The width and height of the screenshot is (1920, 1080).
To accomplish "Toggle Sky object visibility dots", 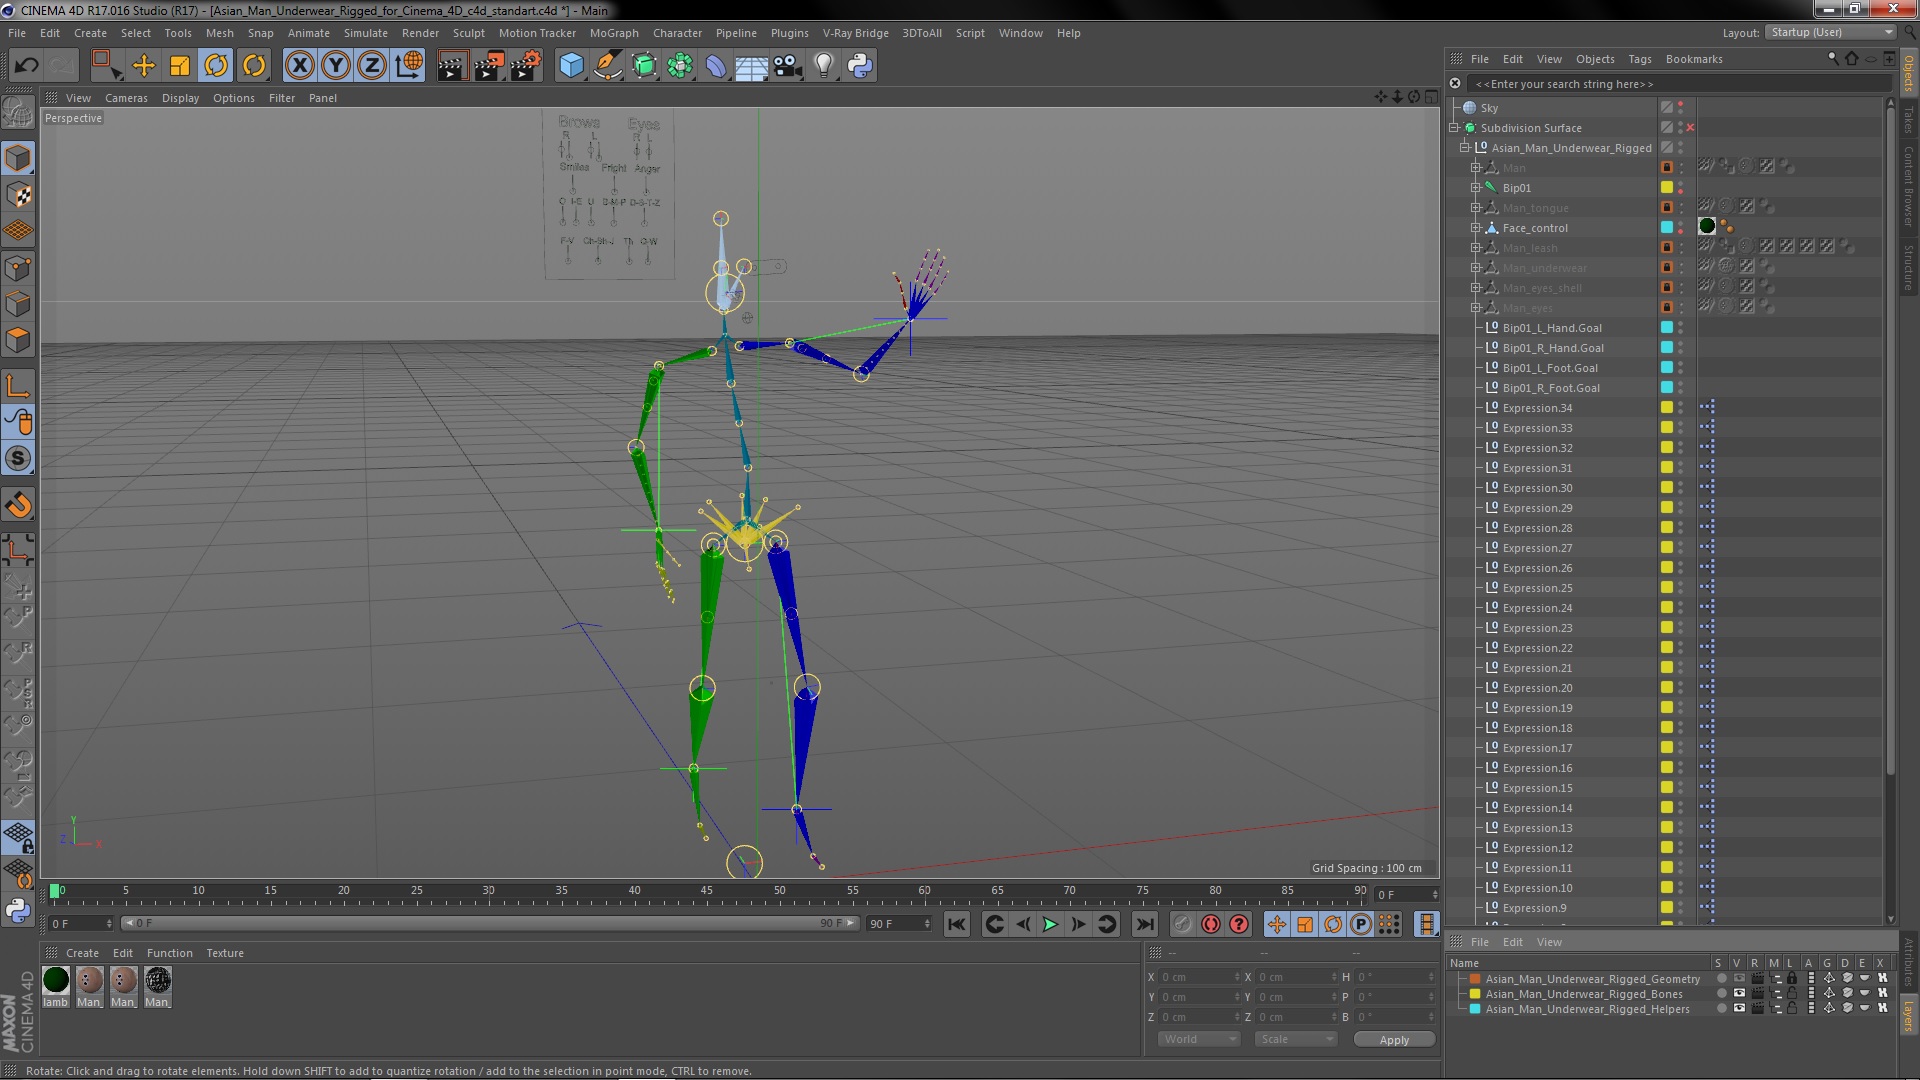I will pyautogui.click(x=1681, y=108).
